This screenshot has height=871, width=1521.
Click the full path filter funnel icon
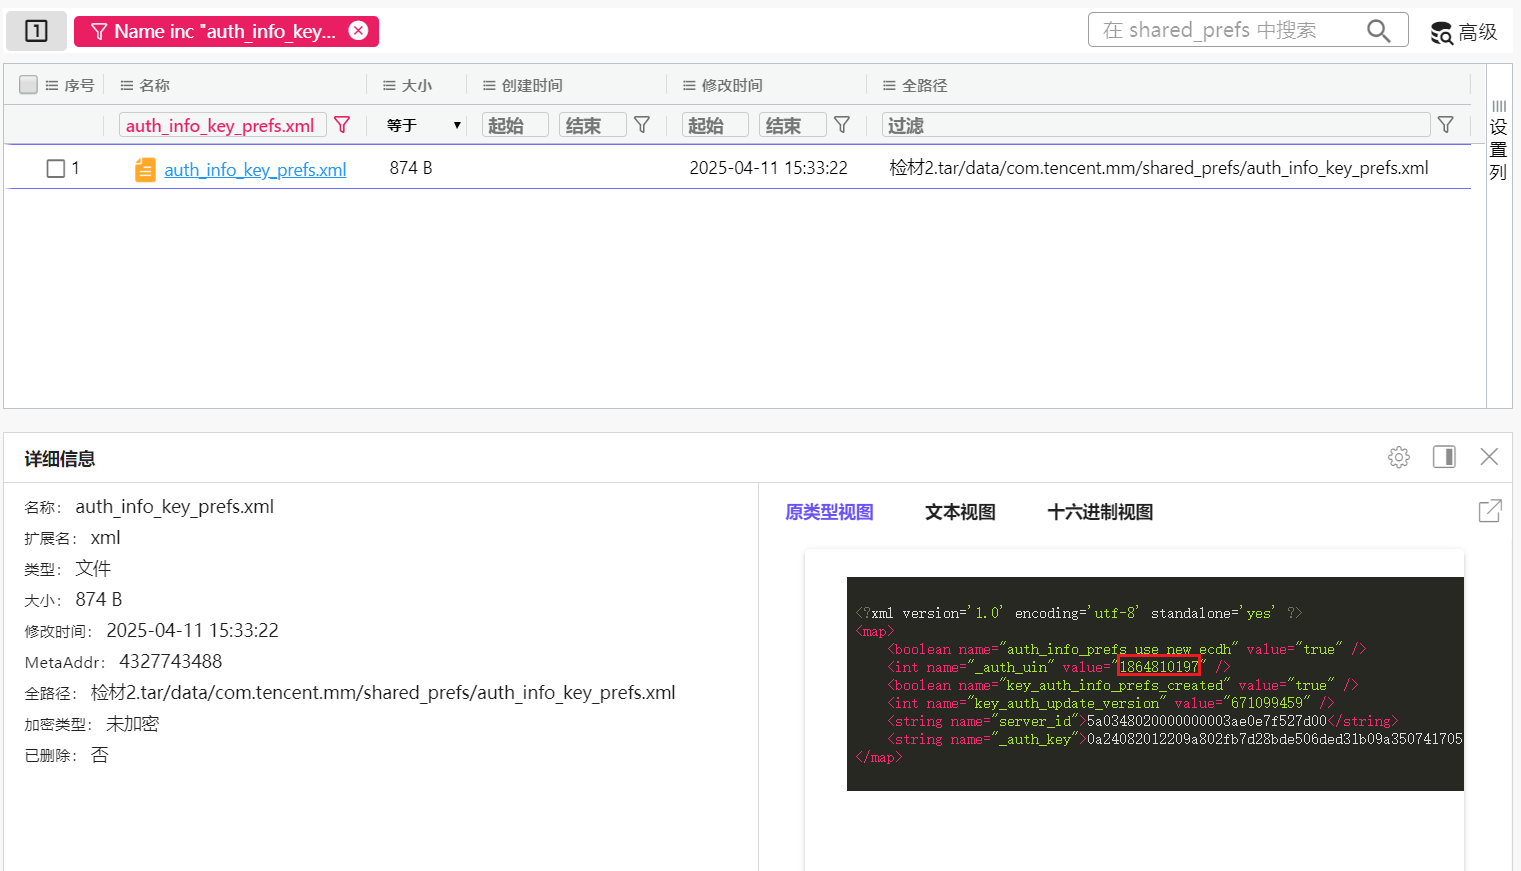click(x=1445, y=125)
